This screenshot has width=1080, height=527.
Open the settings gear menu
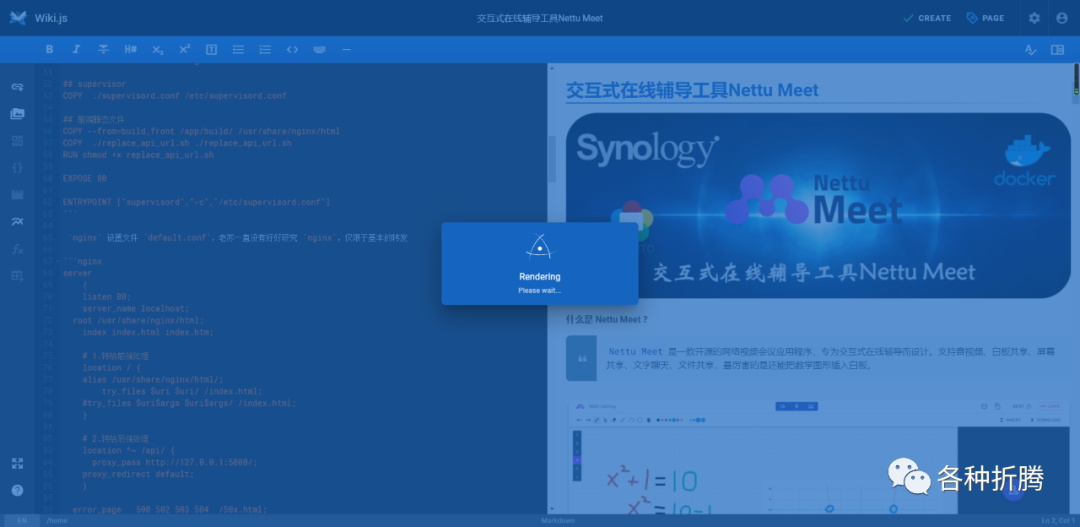(x=1035, y=18)
